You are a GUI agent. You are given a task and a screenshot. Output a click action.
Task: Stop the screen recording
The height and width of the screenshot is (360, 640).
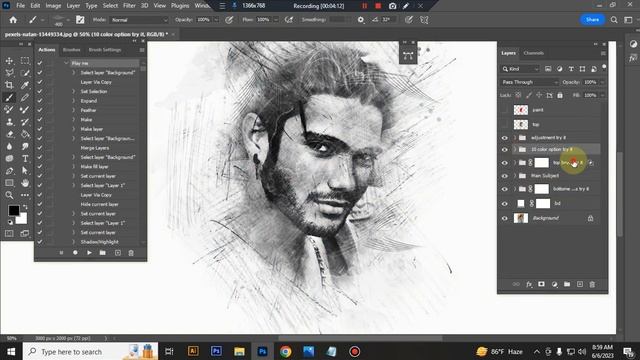point(378,6)
